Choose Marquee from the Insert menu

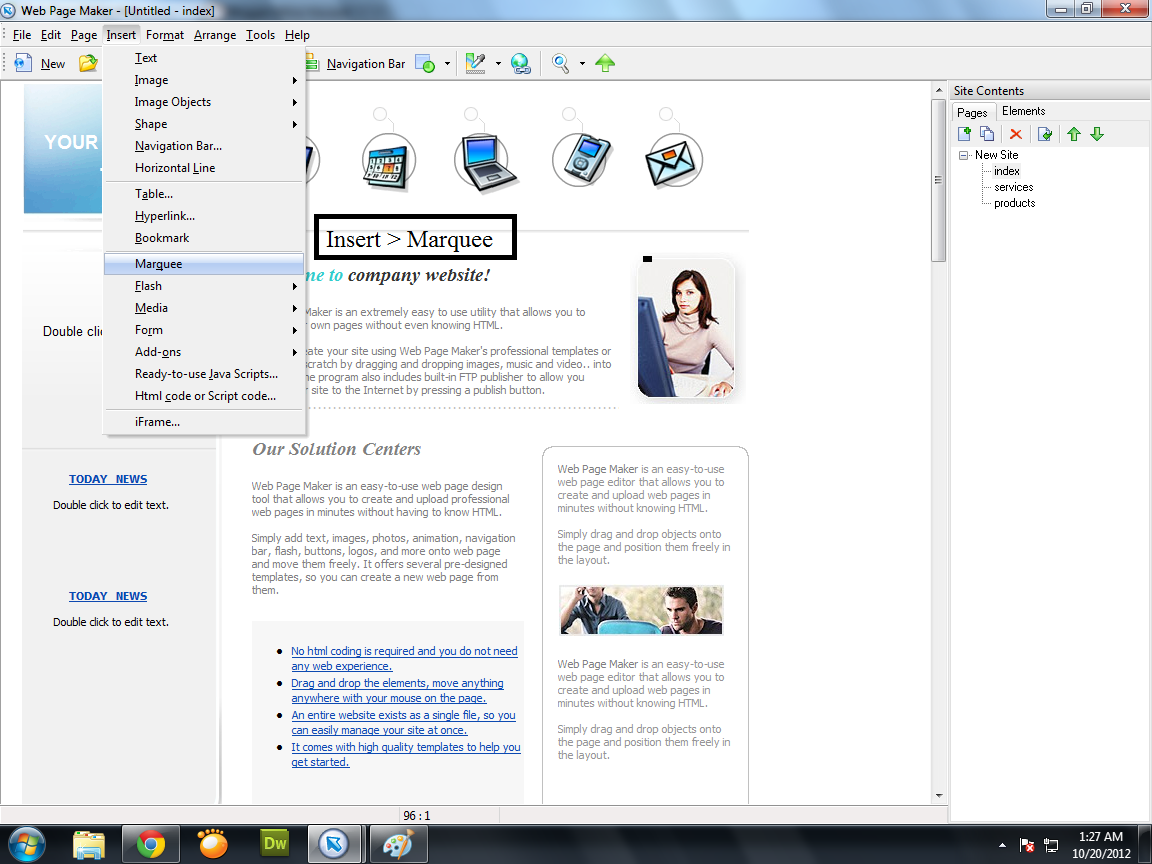click(204, 264)
